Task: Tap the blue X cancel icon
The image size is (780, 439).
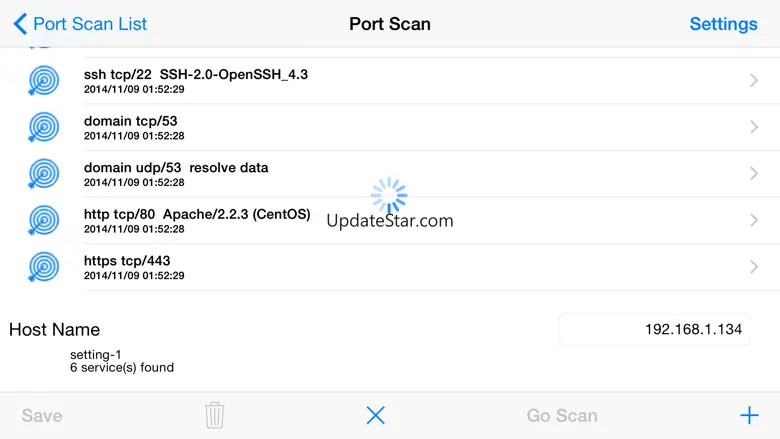Action: point(375,415)
